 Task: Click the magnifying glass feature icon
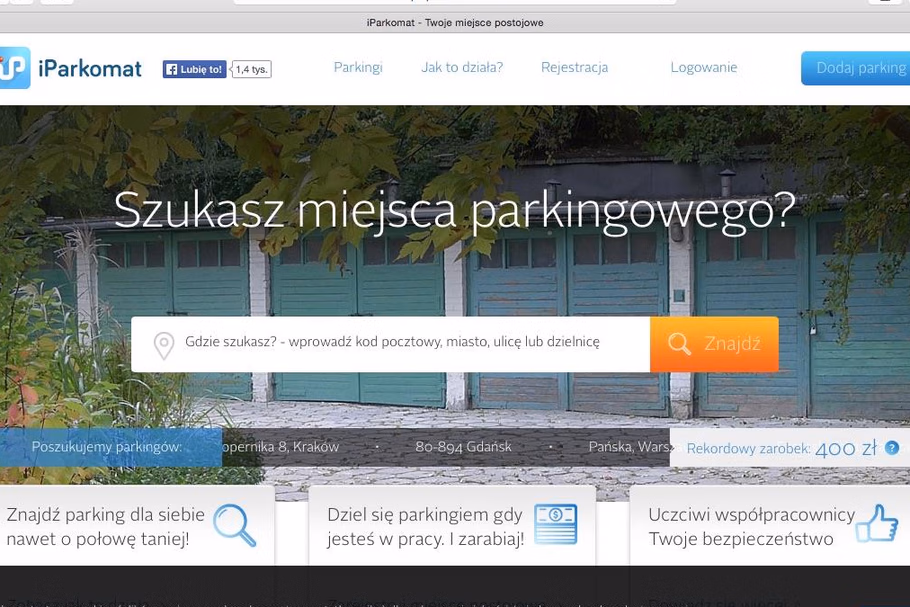point(235,526)
